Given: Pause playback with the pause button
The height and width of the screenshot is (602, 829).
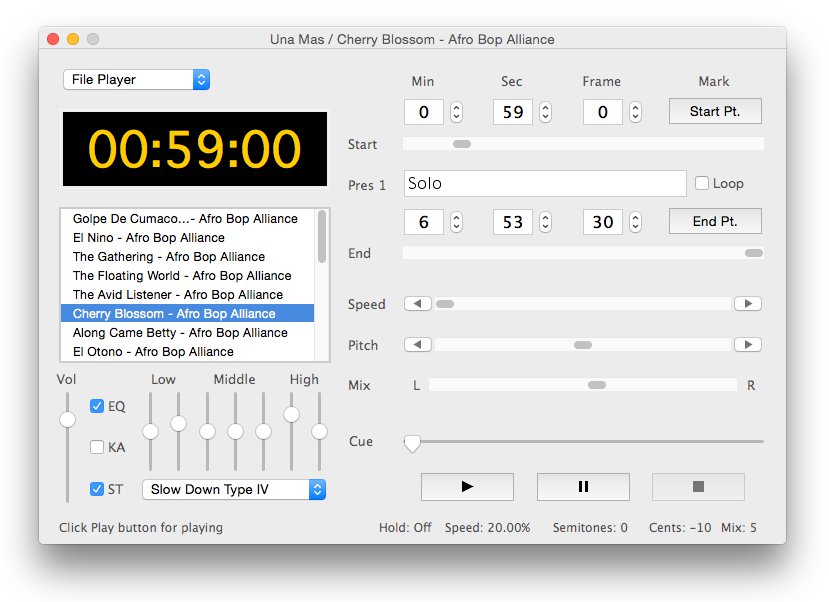Looking at the screenshot, I should coord(583,487).
